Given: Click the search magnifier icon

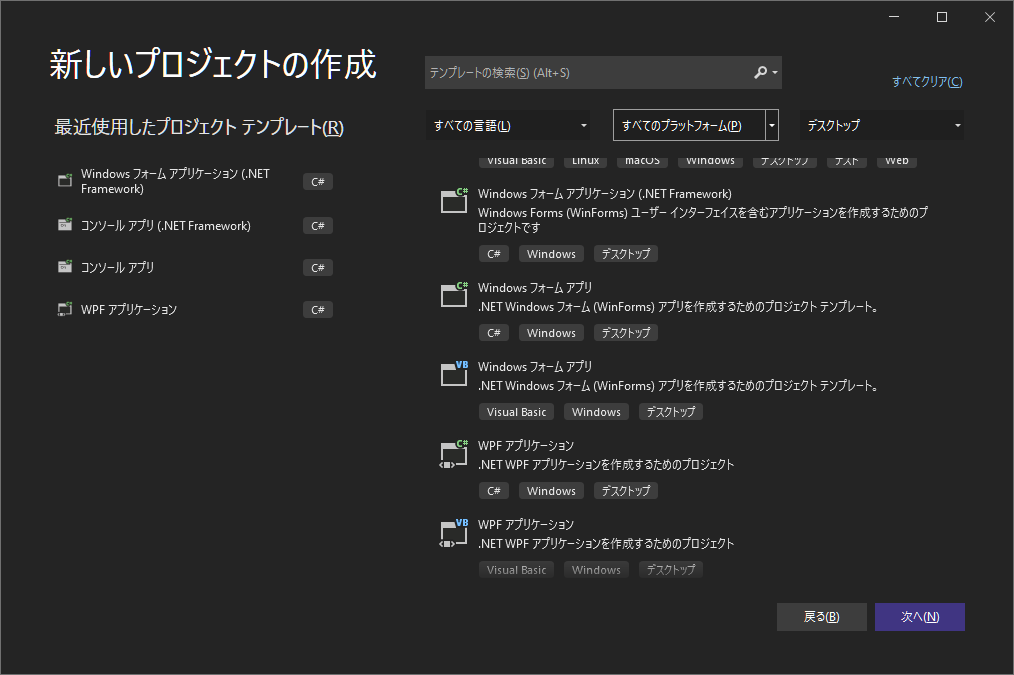Looking at the screenshot, I should coord(760,72).
